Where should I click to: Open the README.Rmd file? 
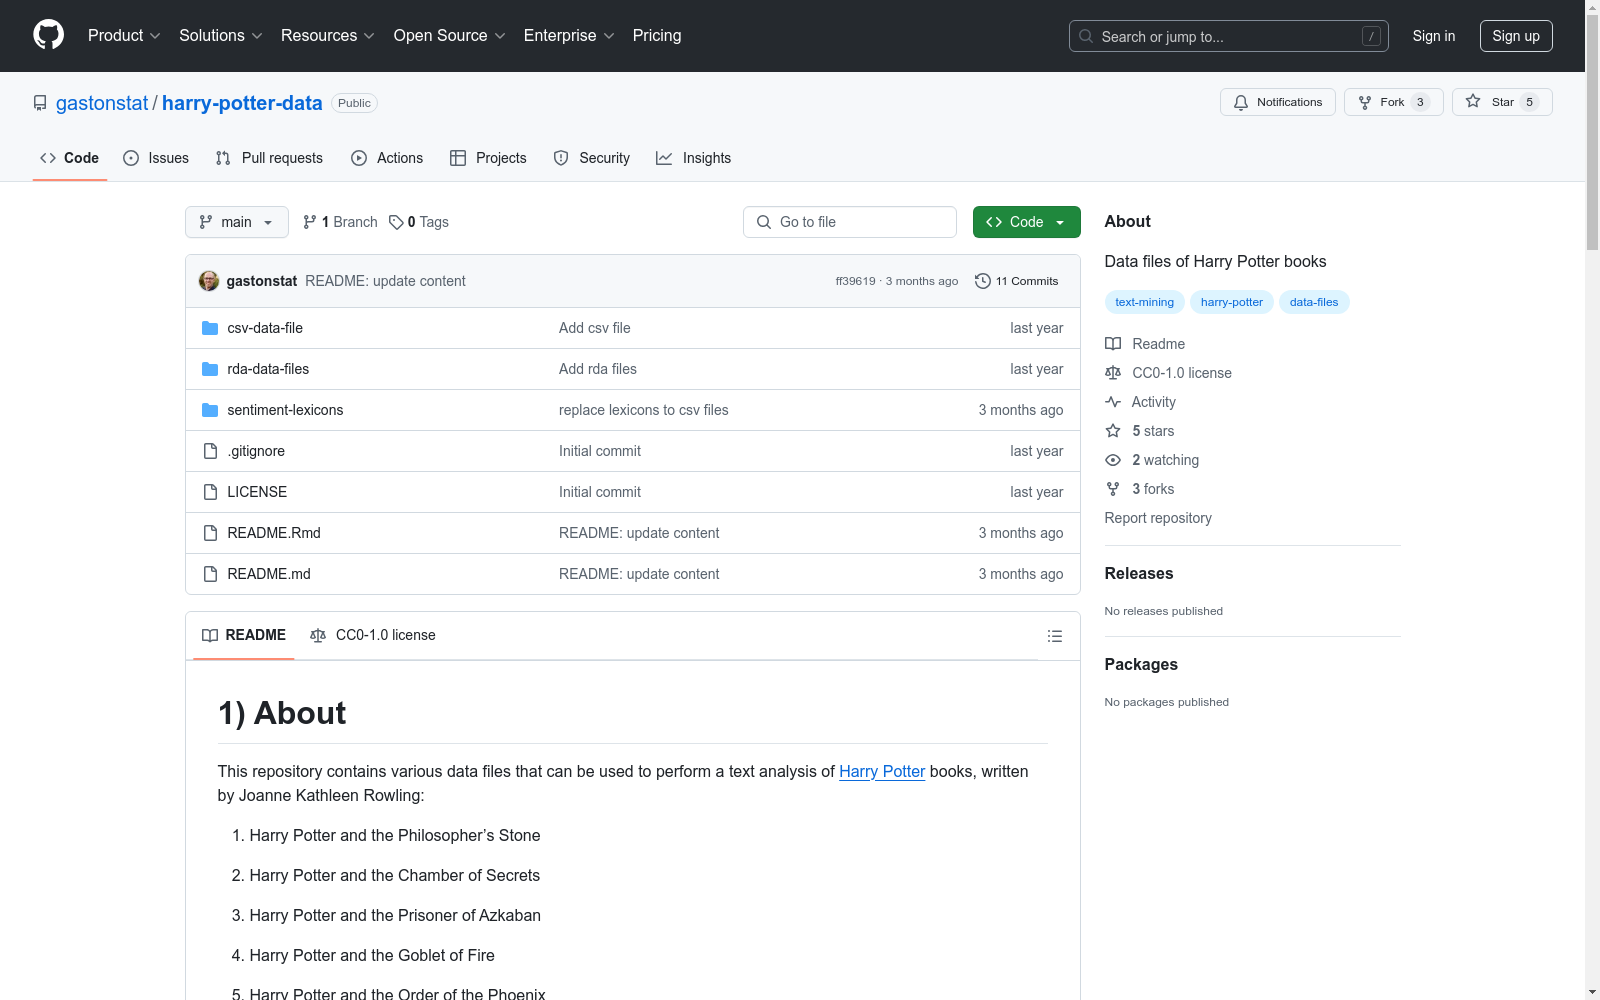[x=274, y=533]
